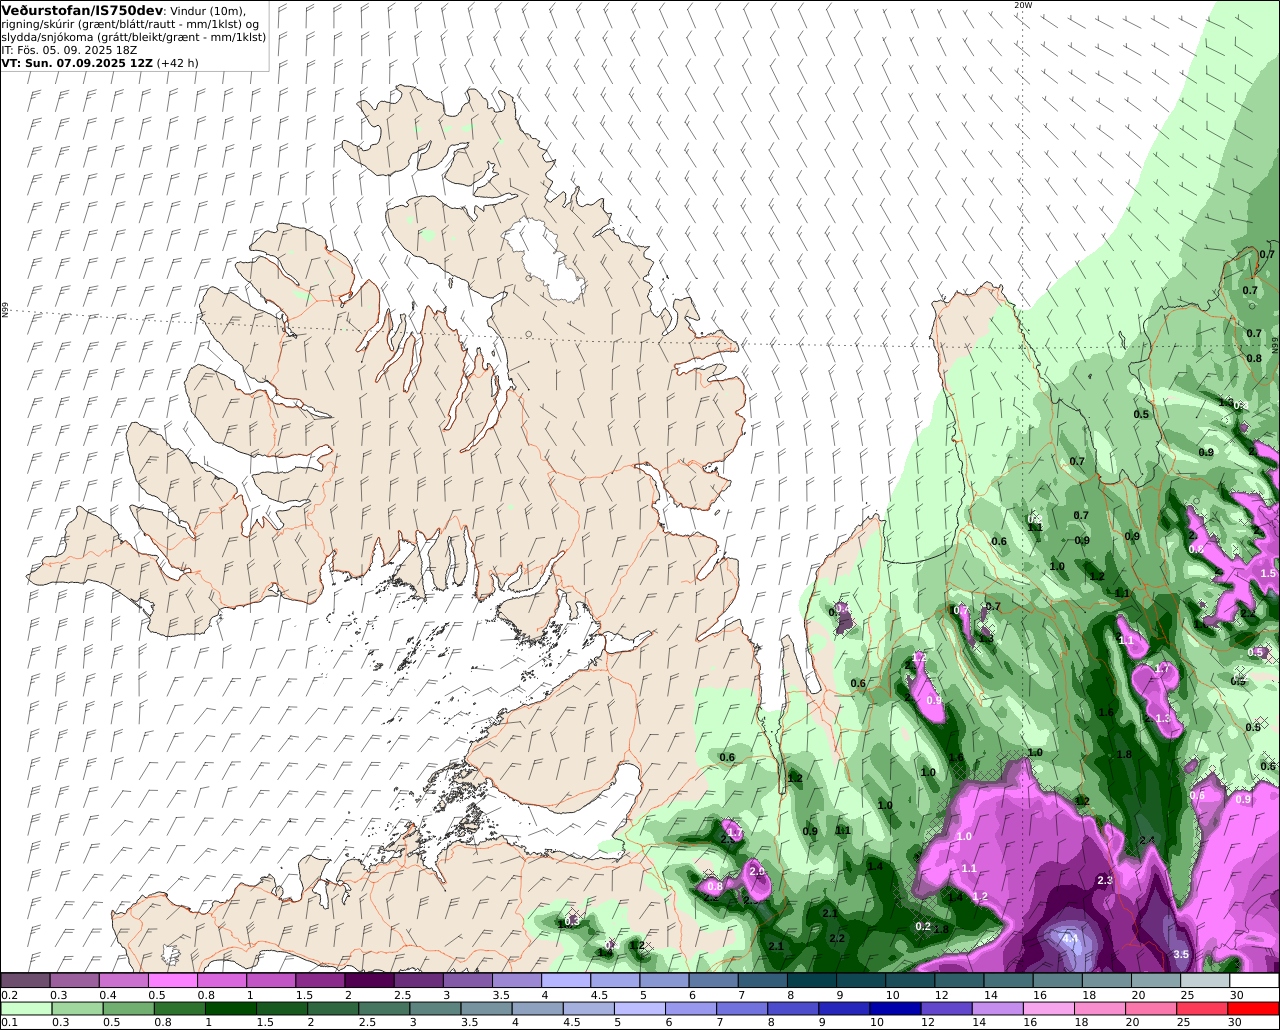Select the dark purple upper swatch starting at 2
This screenshot has height=1030, width=1280.
pyautogui.click(x=369, y=981)
